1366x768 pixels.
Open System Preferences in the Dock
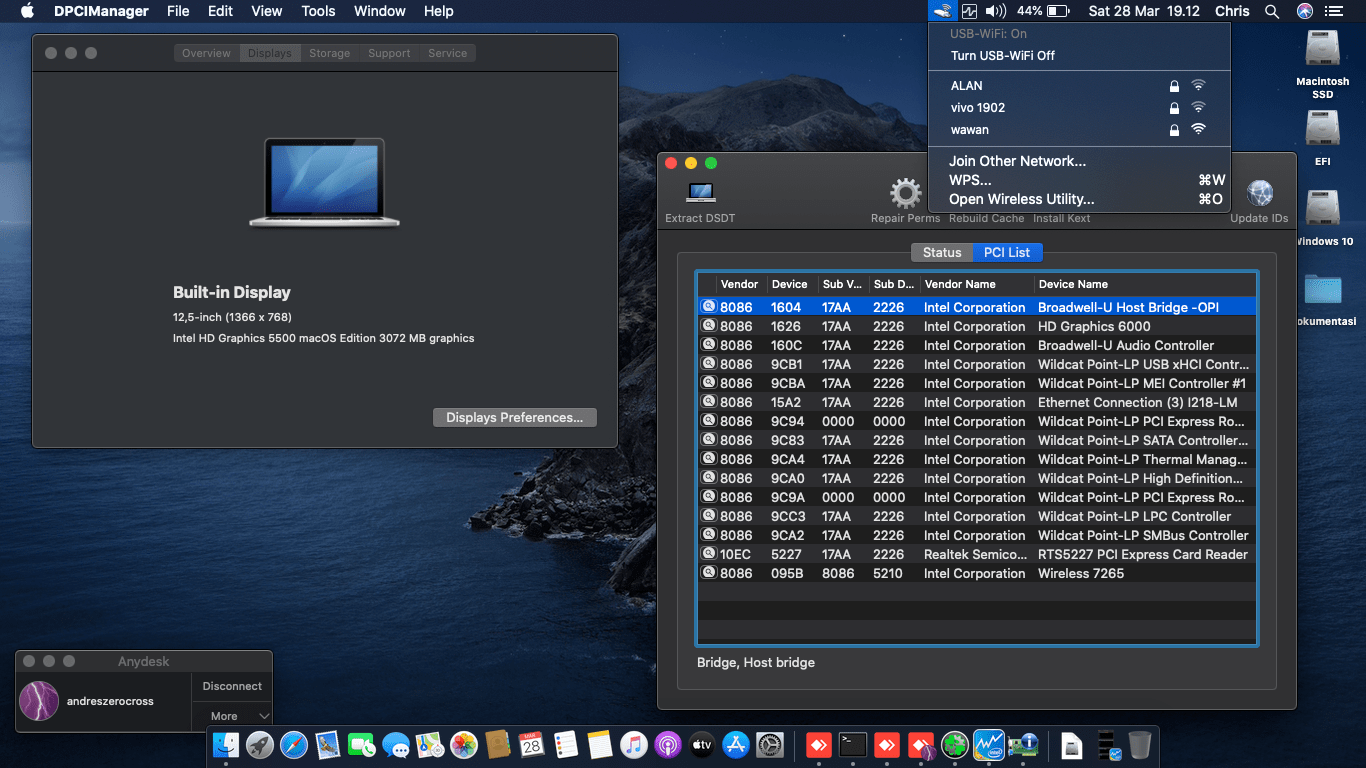[770, 744]
